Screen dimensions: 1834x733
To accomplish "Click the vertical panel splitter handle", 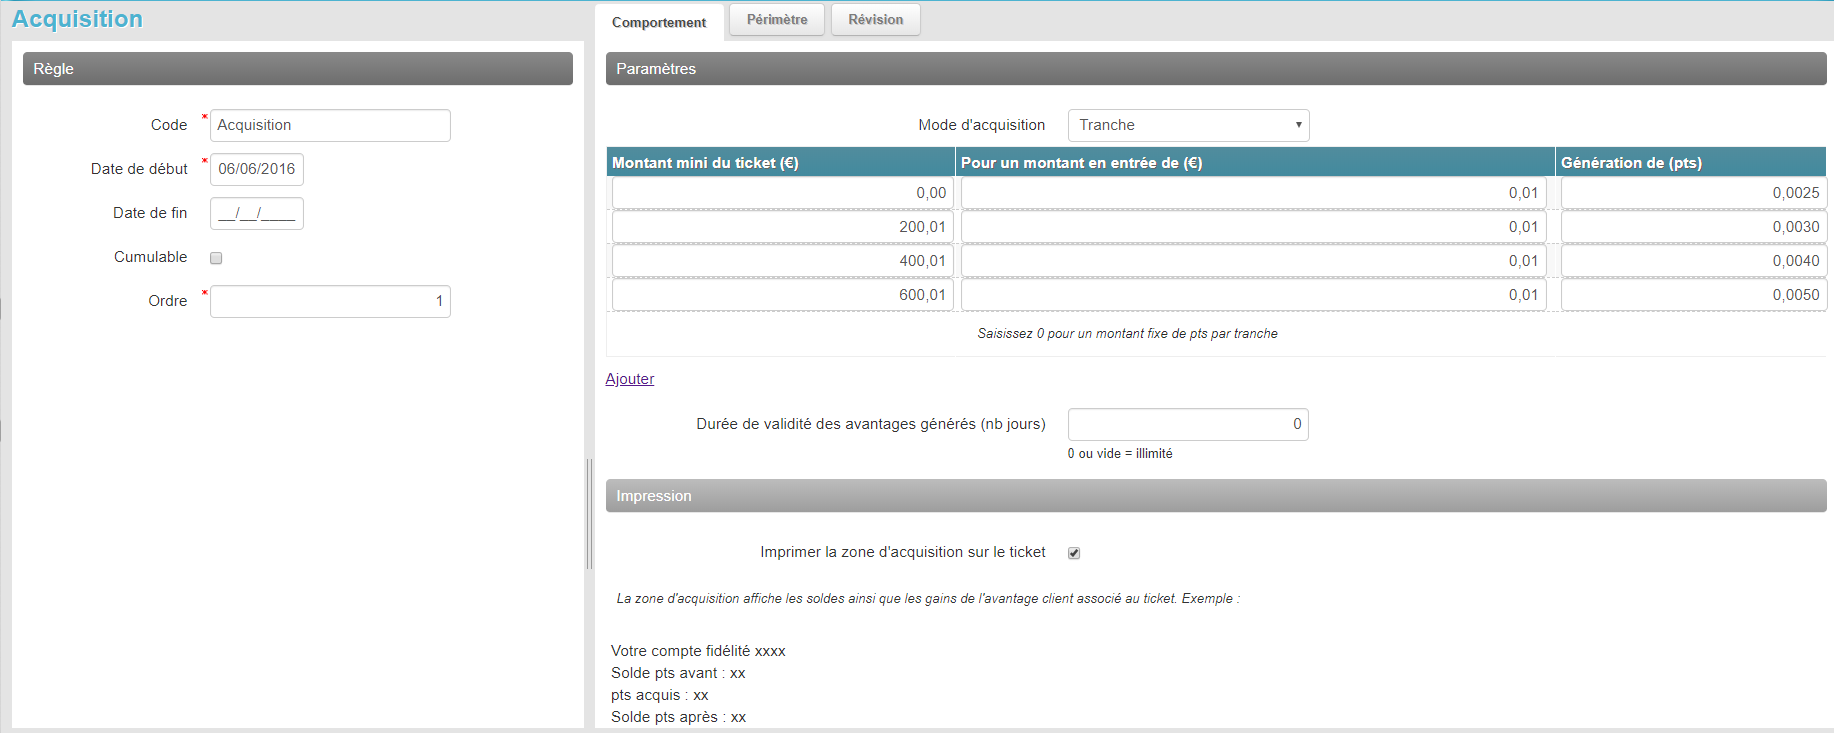I will (589, 514).
